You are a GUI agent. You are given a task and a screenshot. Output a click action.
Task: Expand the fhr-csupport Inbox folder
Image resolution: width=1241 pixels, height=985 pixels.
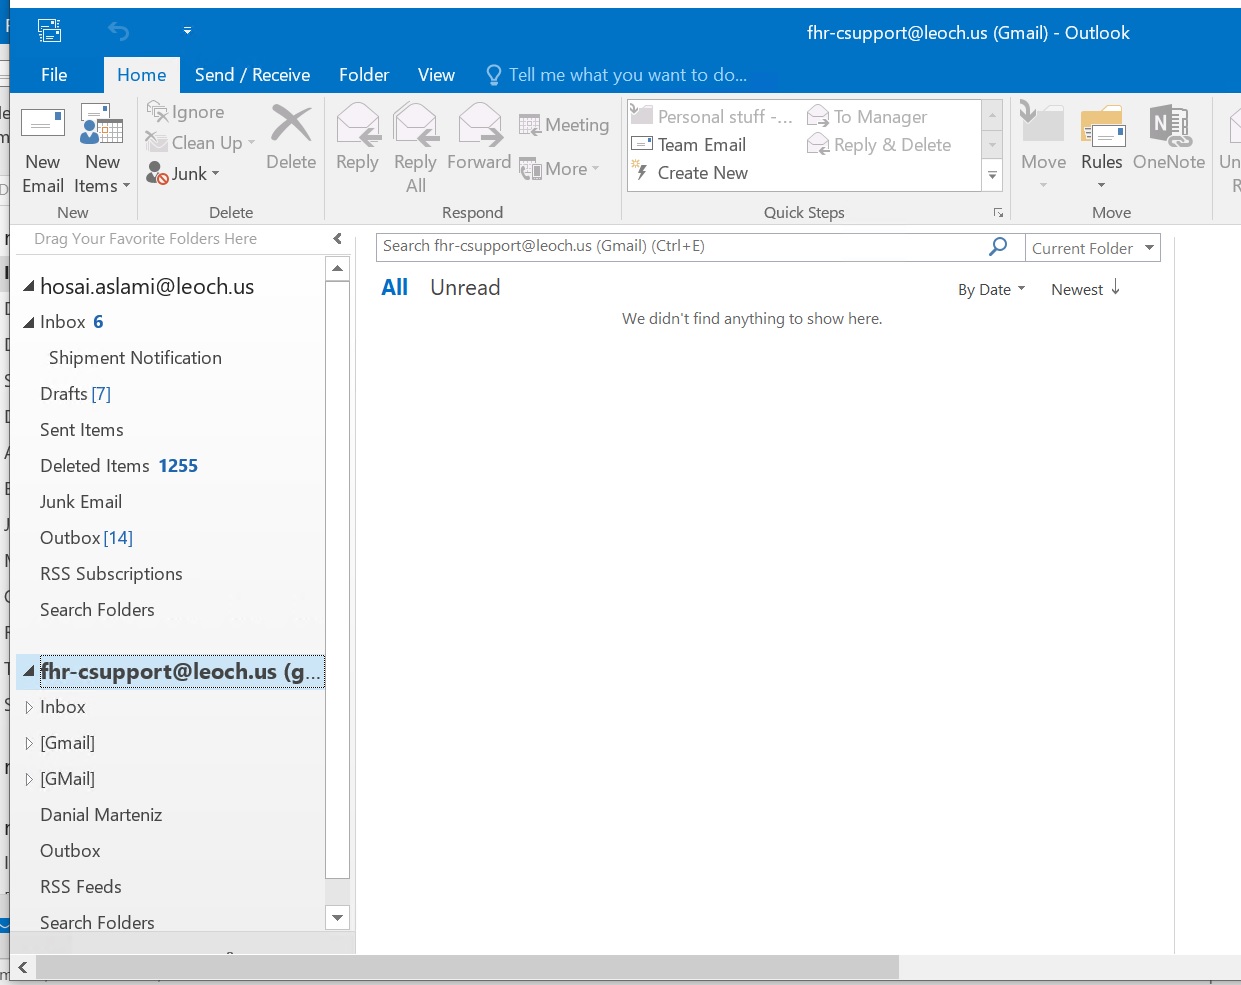coord(29,707)
